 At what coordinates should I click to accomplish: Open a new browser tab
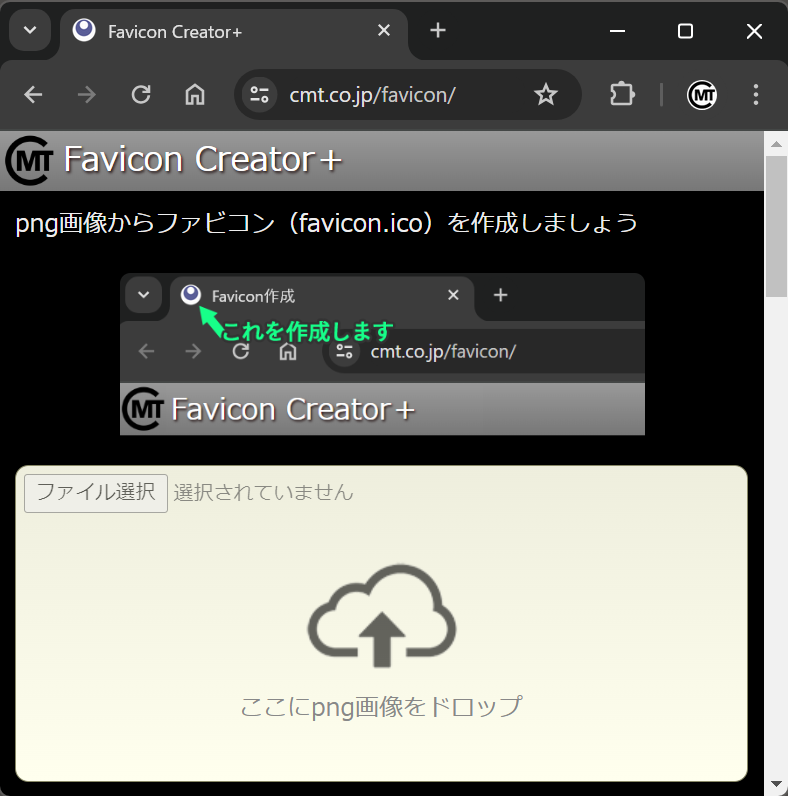438,30
